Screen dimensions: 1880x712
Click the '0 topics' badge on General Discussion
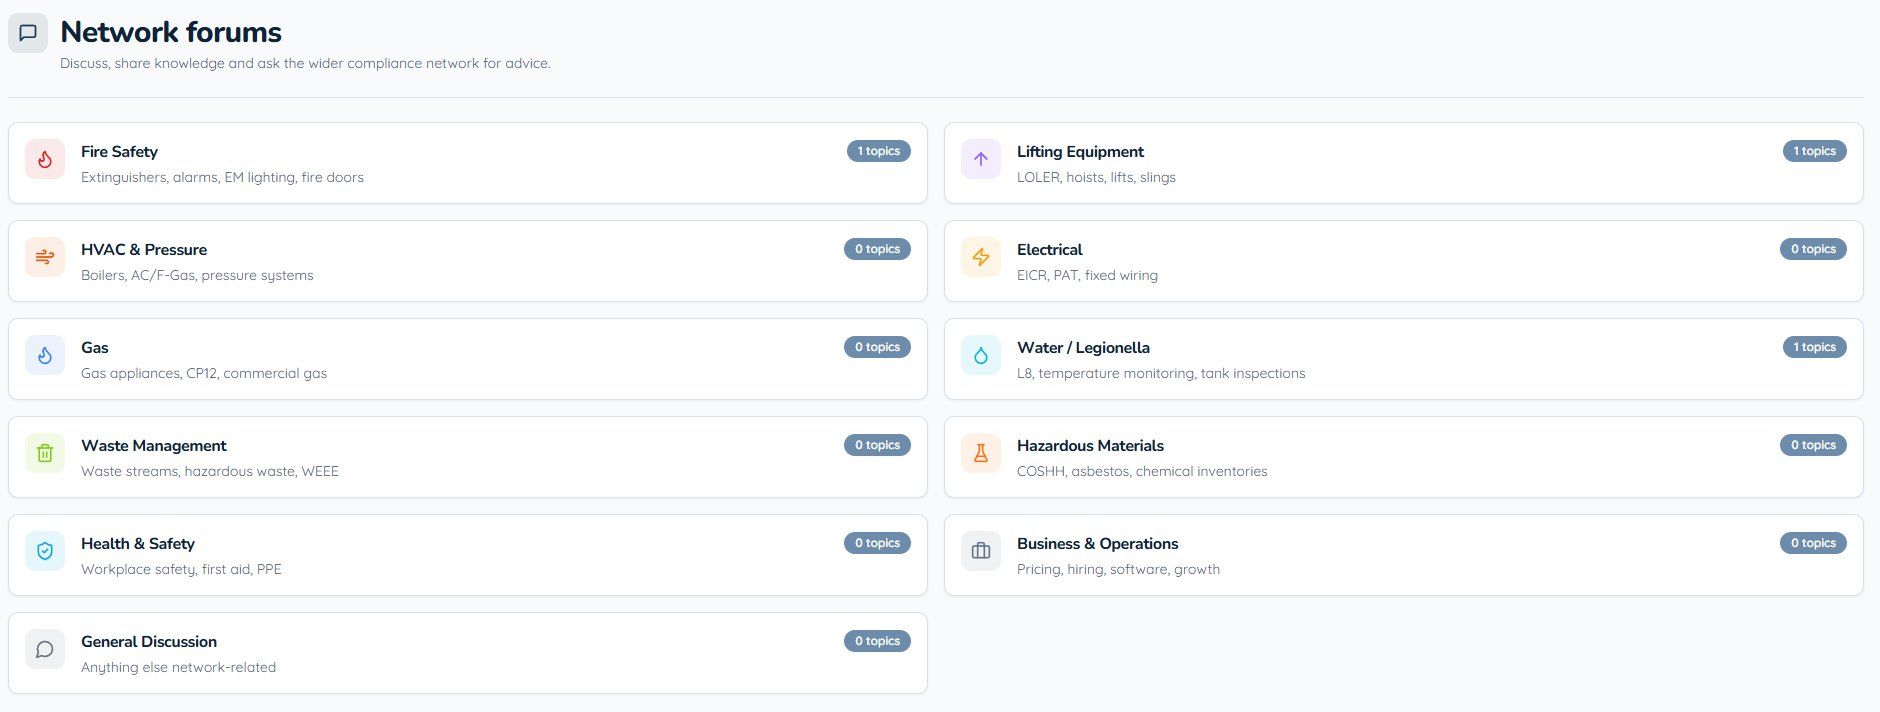(877, 641)
